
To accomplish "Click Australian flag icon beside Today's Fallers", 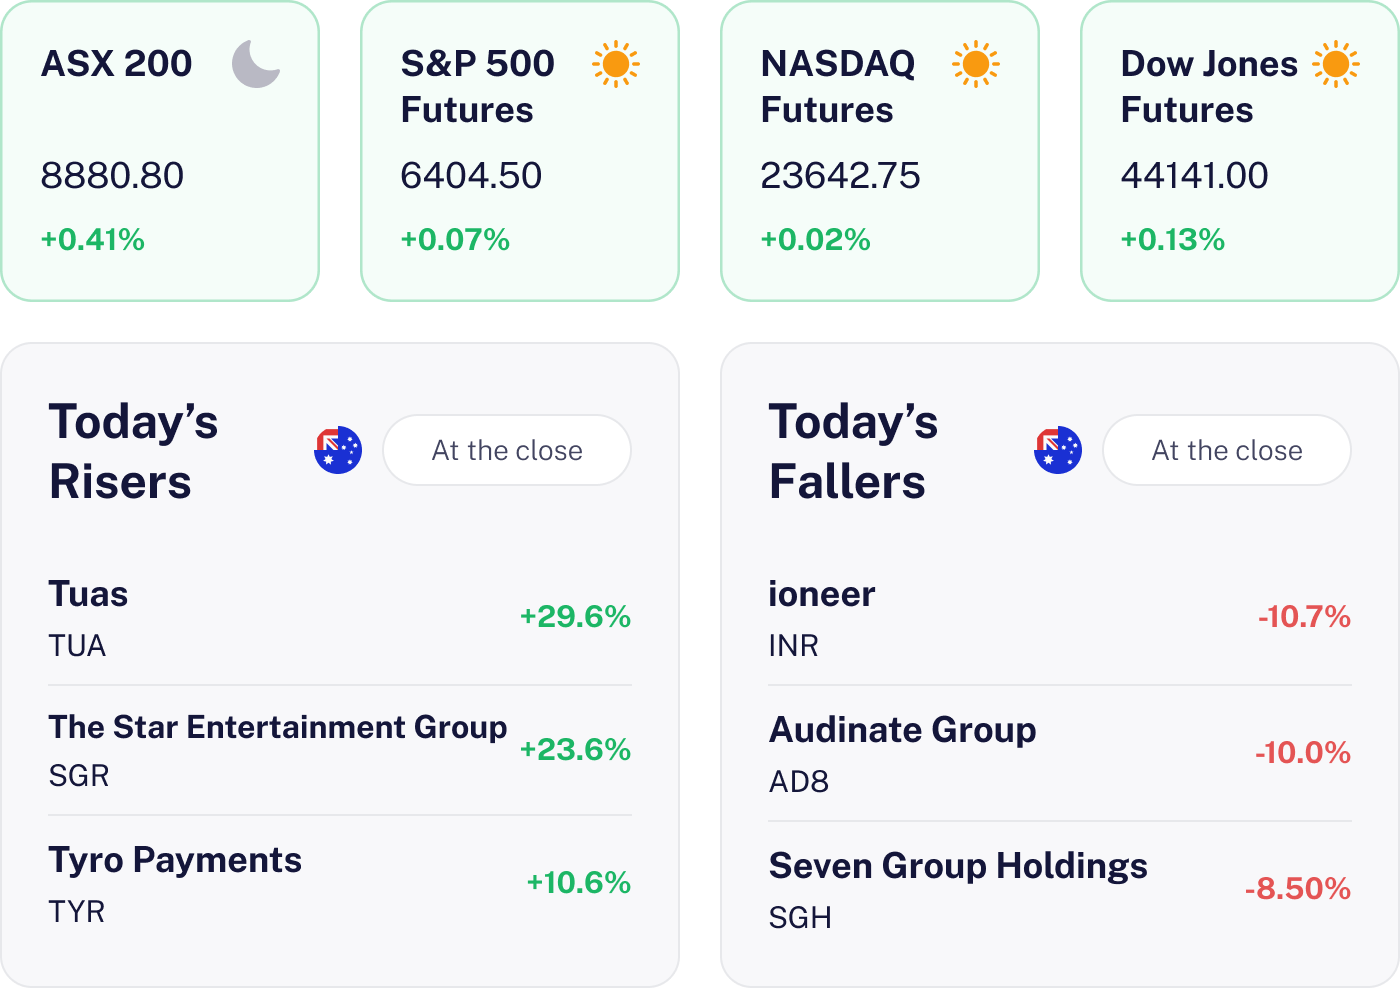I will 1058,450.
